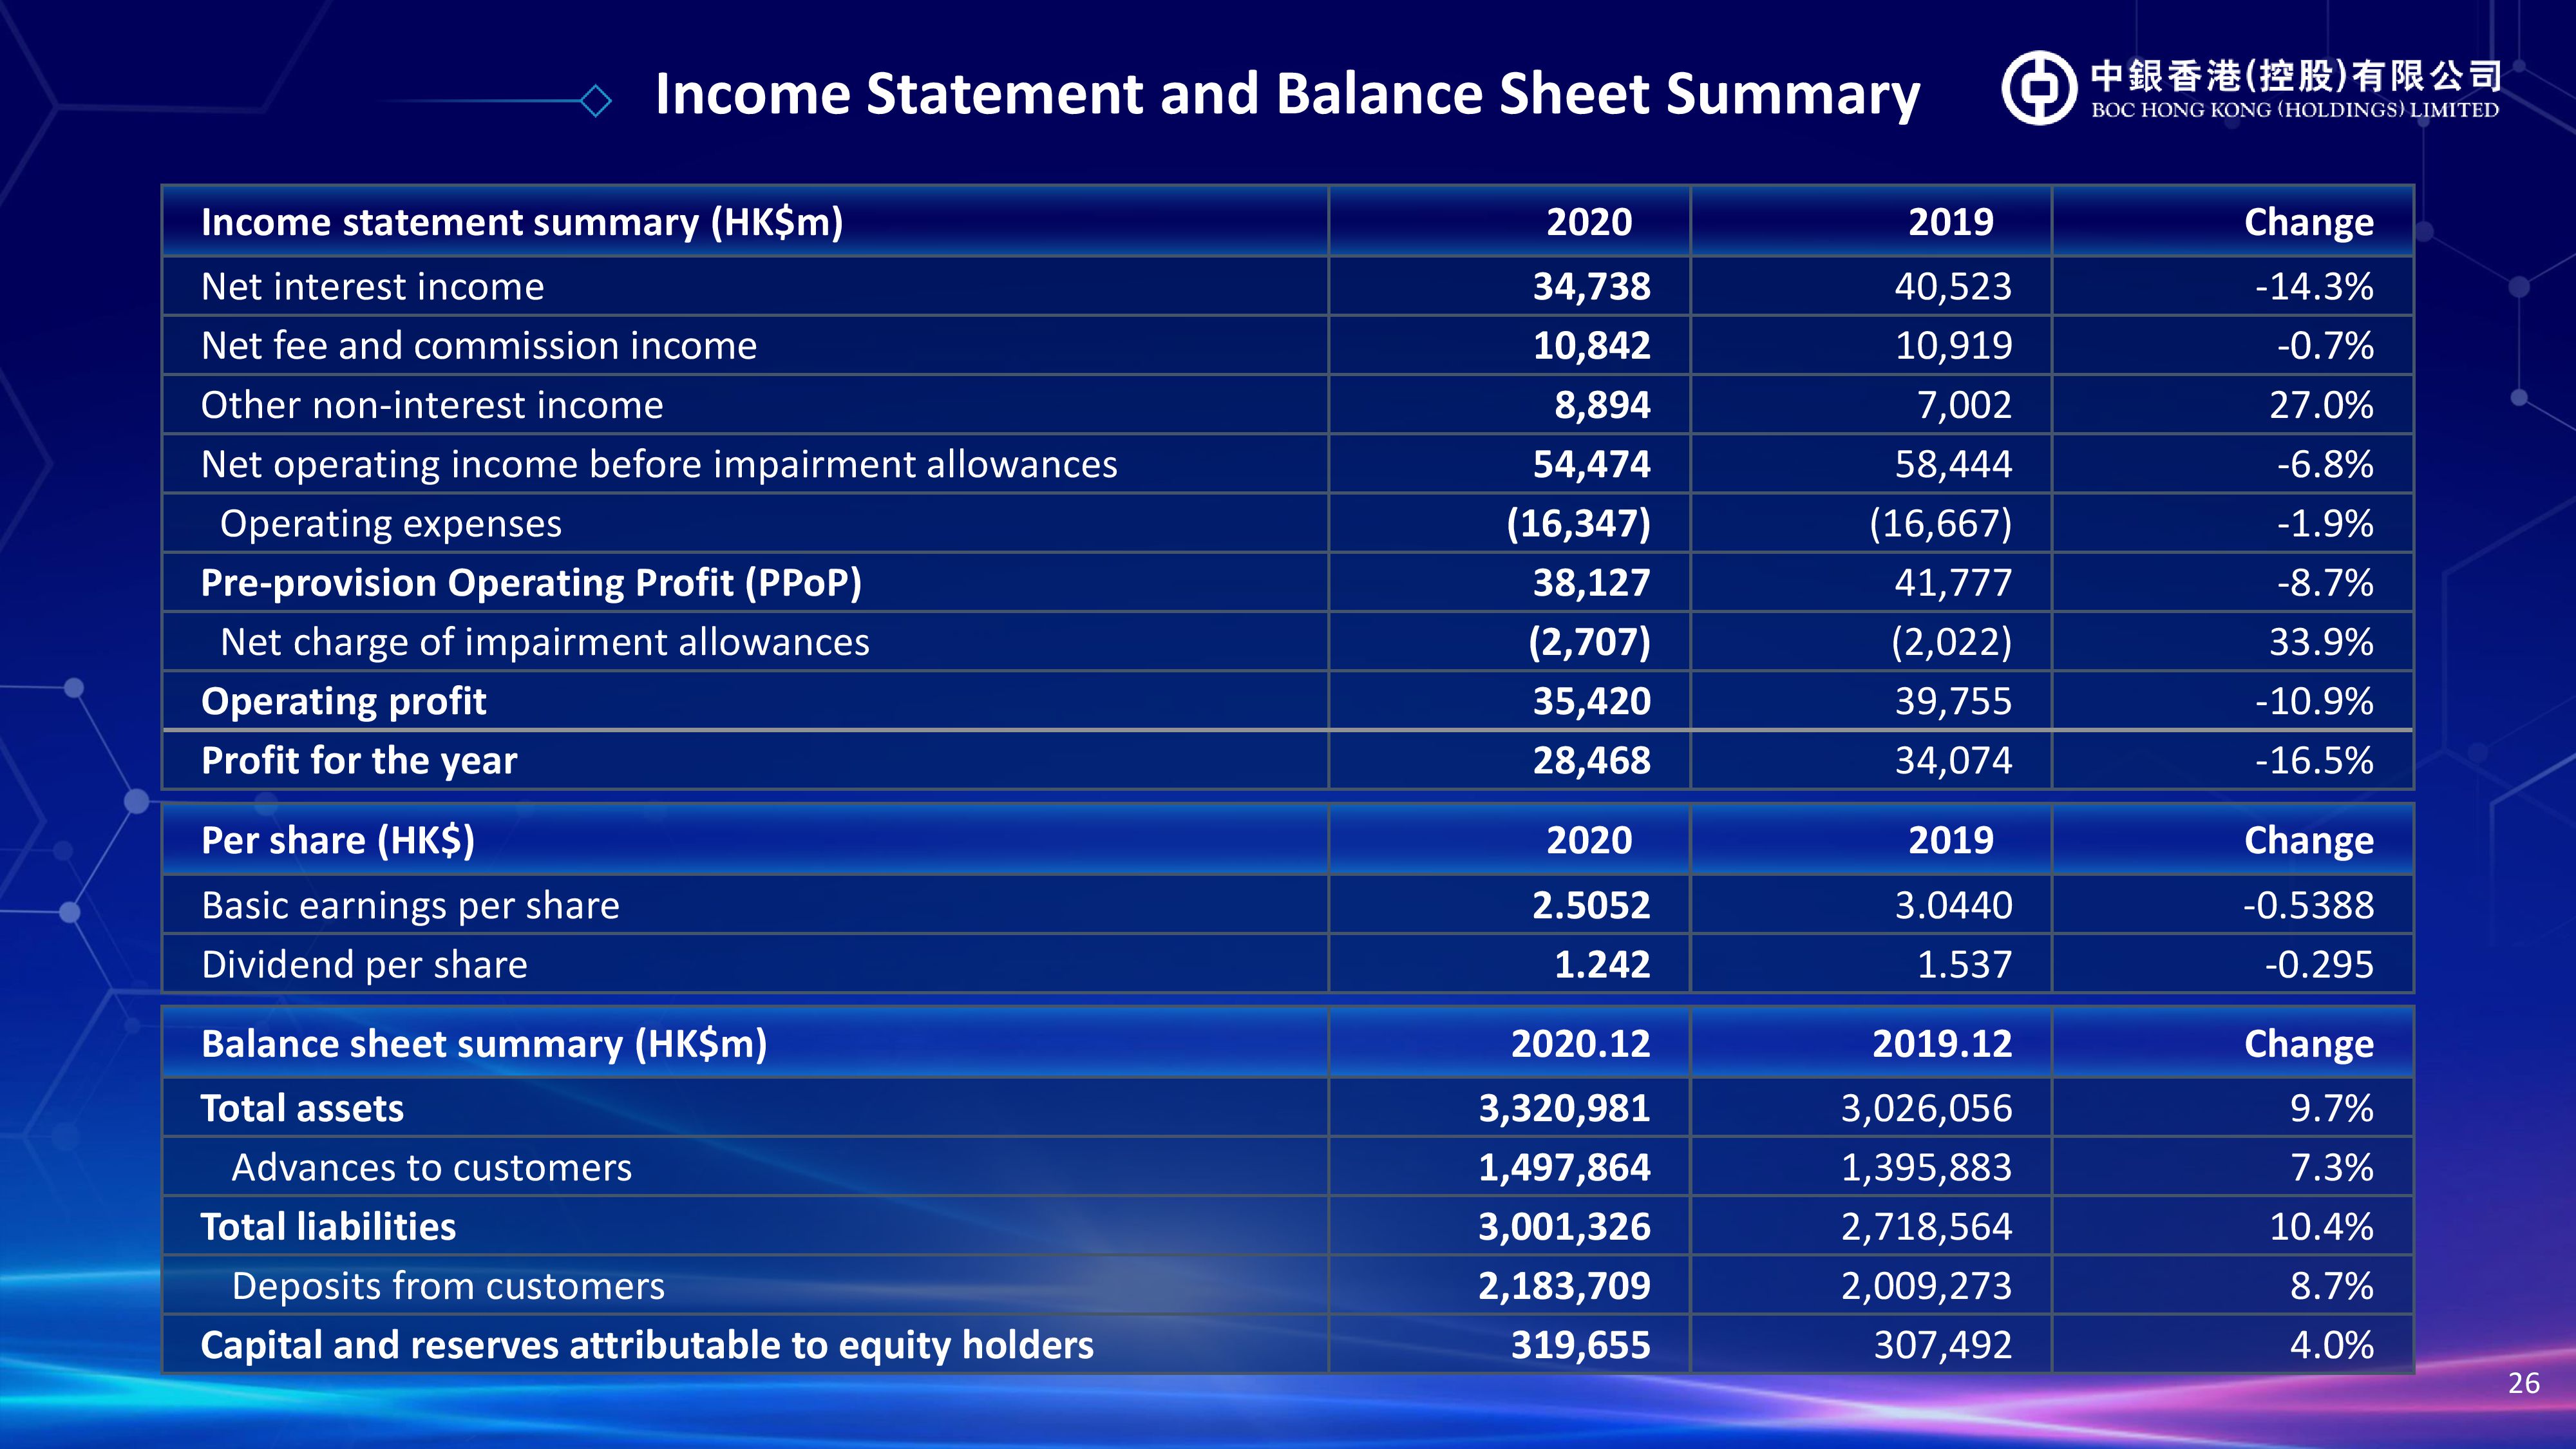Click the Operating profit row label
This screenshot has width=2576, height=1449.
[x=344, y=702]
